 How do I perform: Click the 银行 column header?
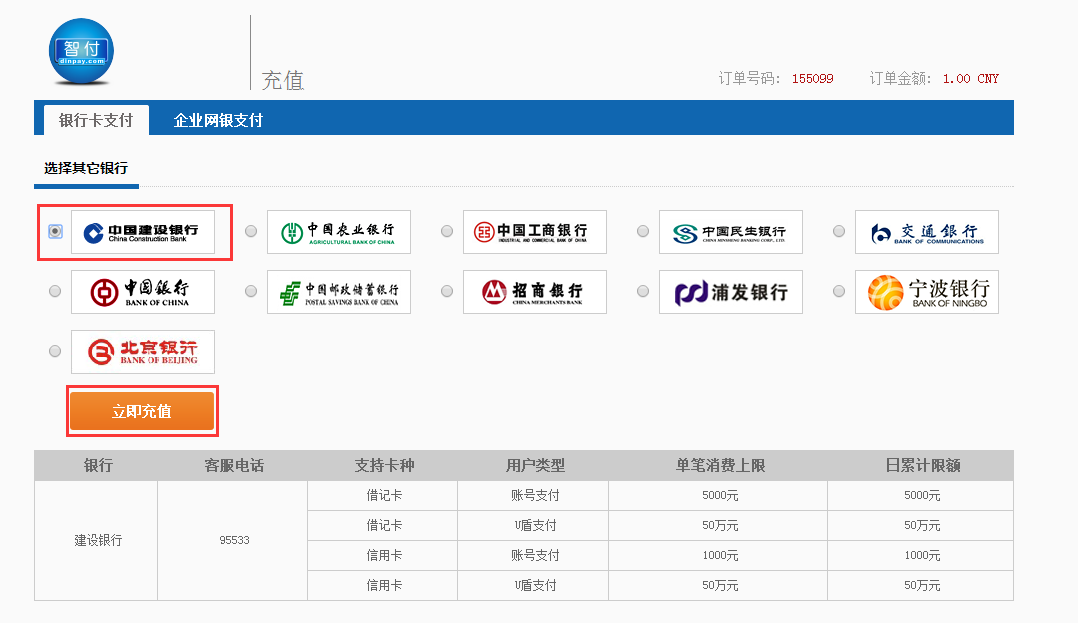click(98, 466)
